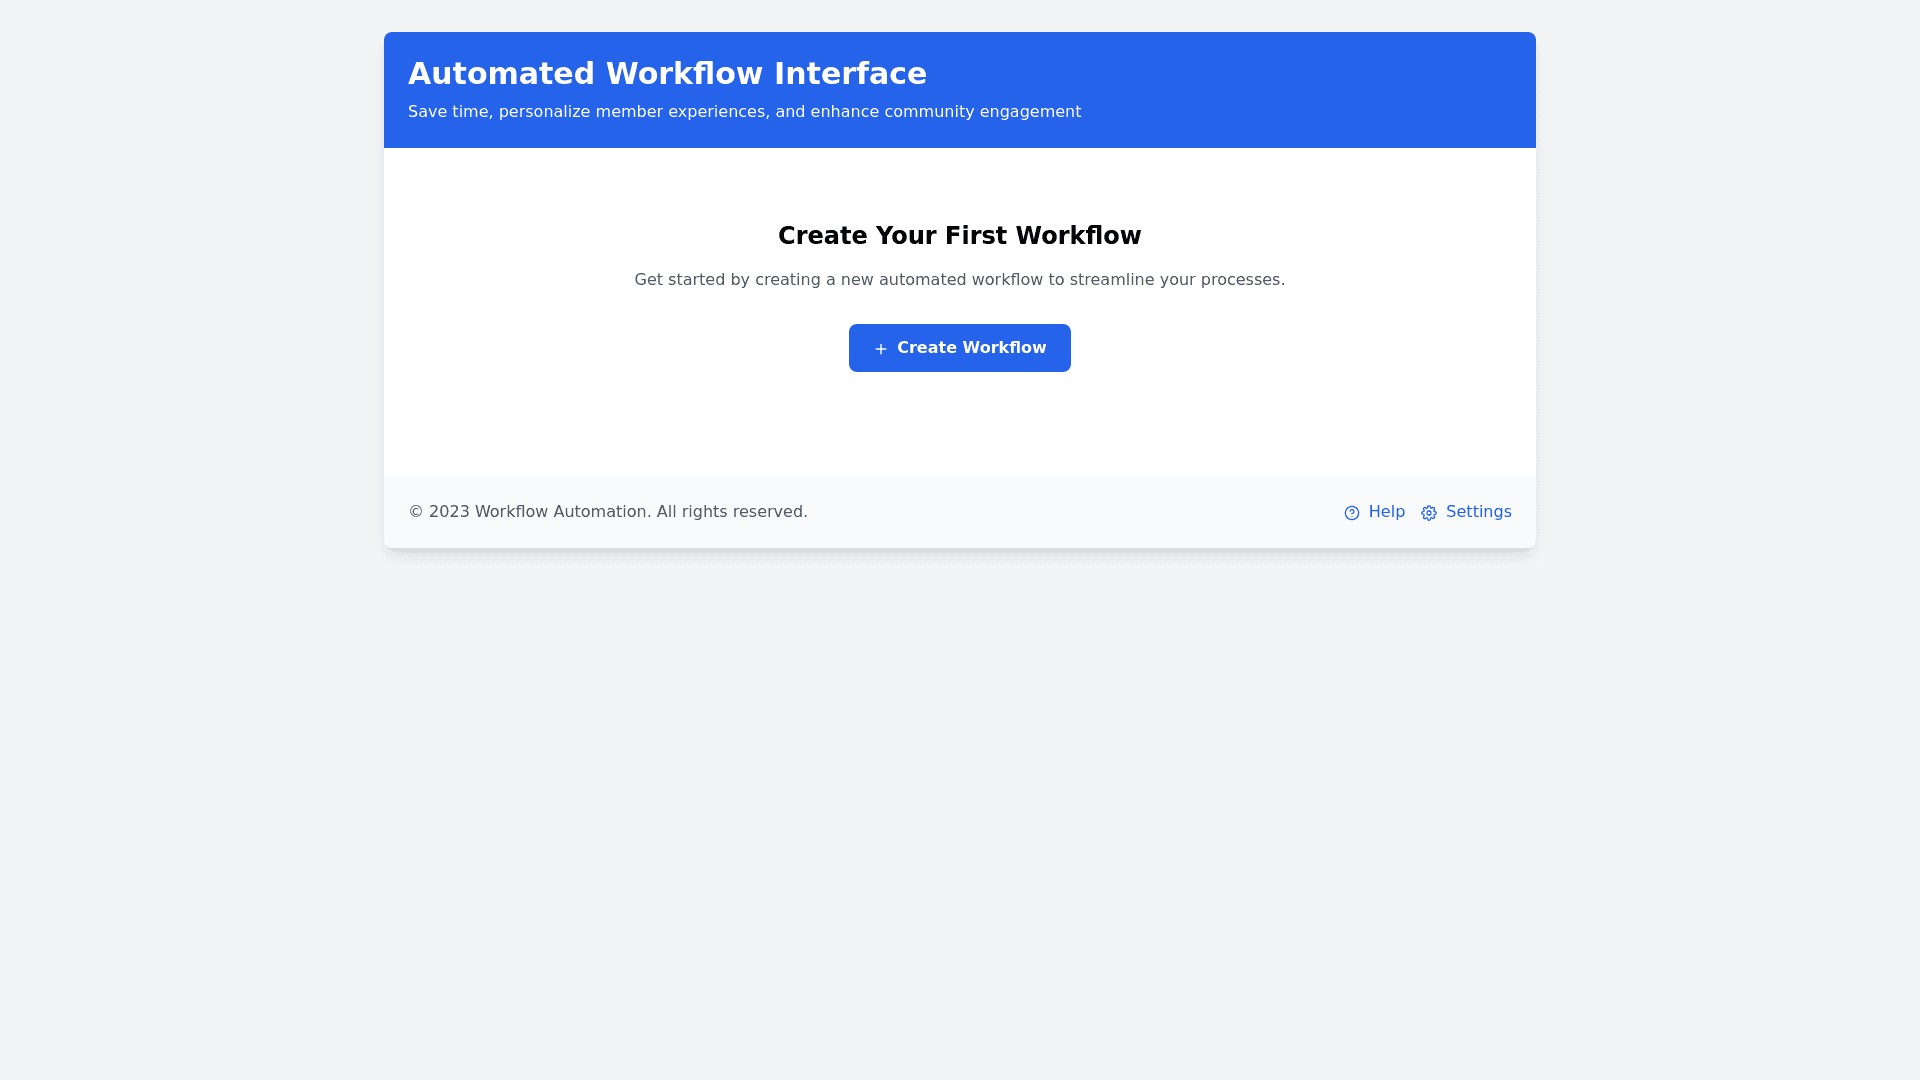
Task: Click the Create Your First Workflow heading
Action: 959,236
